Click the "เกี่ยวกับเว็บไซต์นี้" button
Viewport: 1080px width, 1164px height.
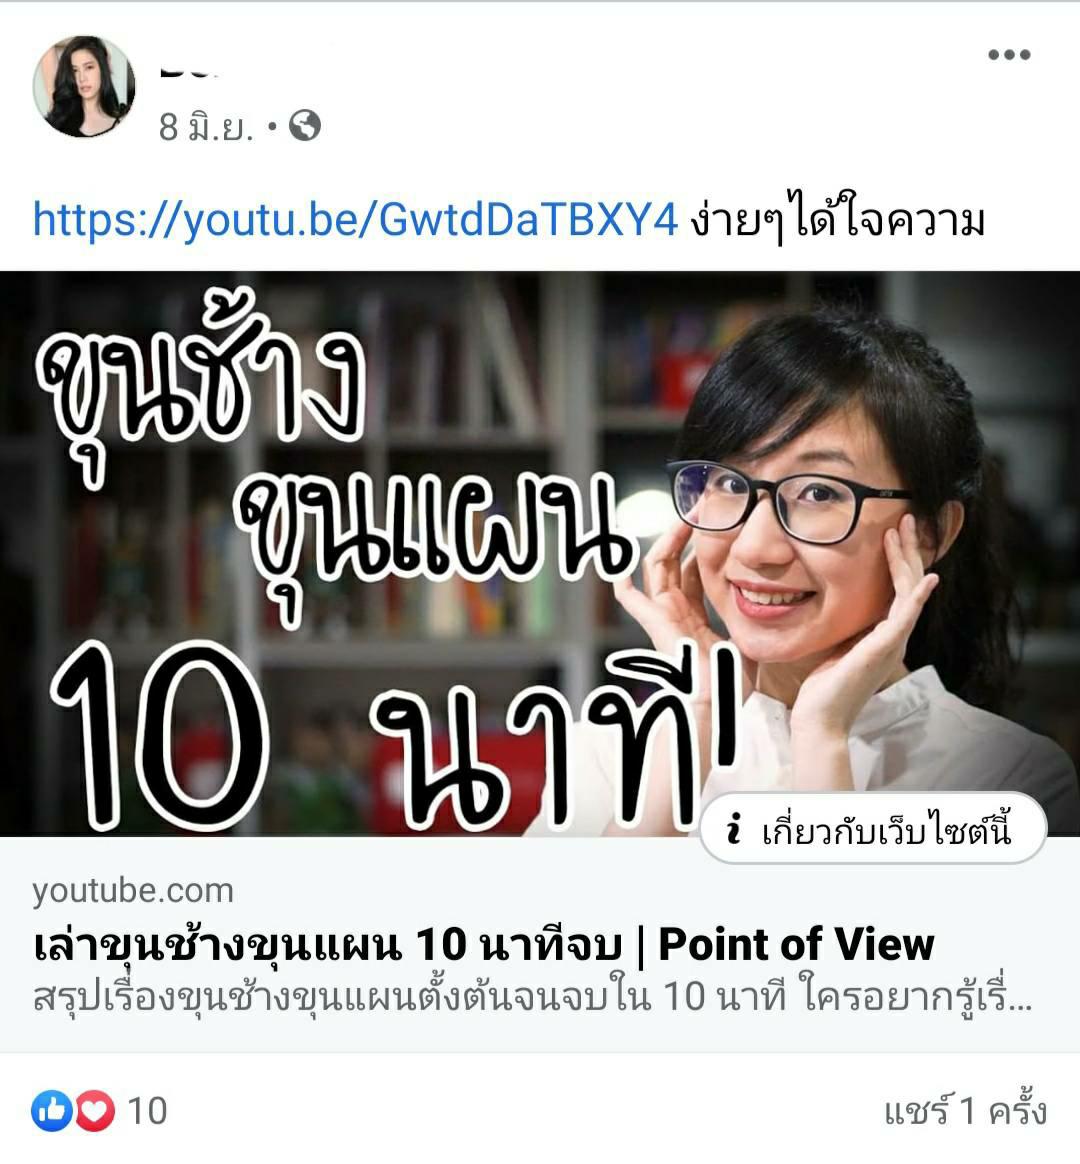coord(873,828)
